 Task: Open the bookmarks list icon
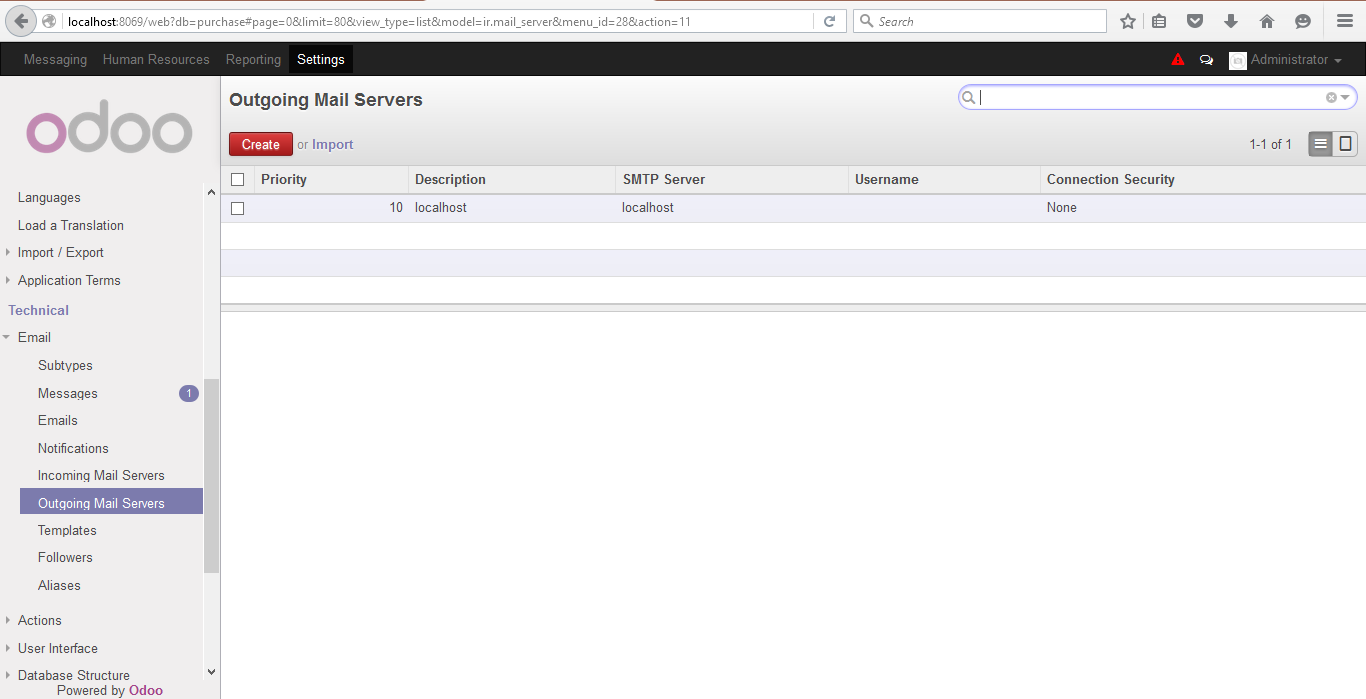click(x=1159, y=21)
